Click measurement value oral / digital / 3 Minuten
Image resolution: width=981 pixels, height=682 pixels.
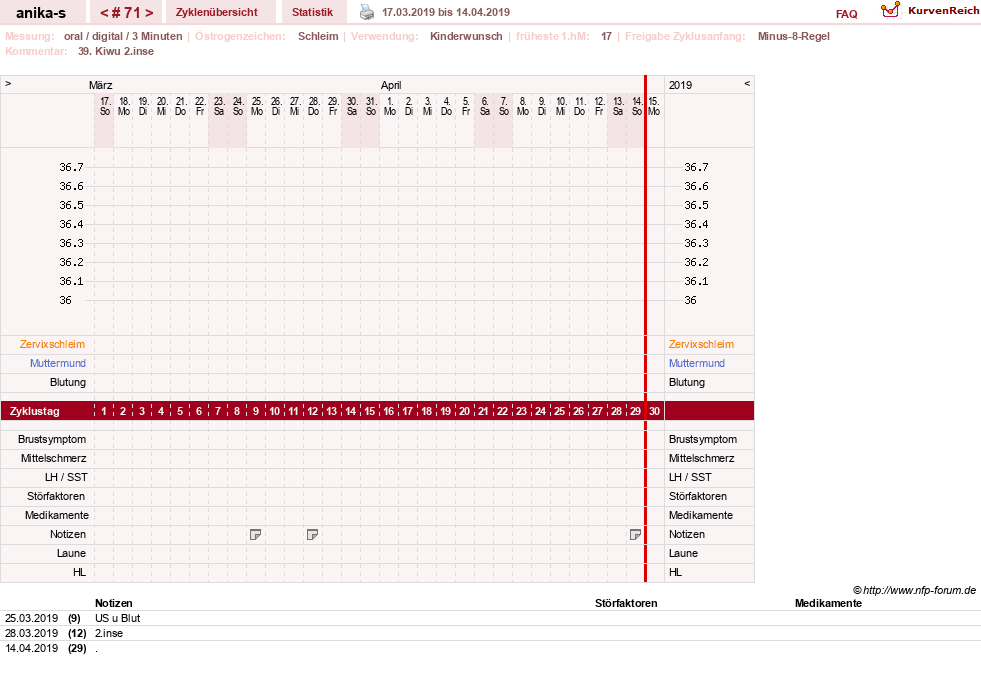coord(123,36)
